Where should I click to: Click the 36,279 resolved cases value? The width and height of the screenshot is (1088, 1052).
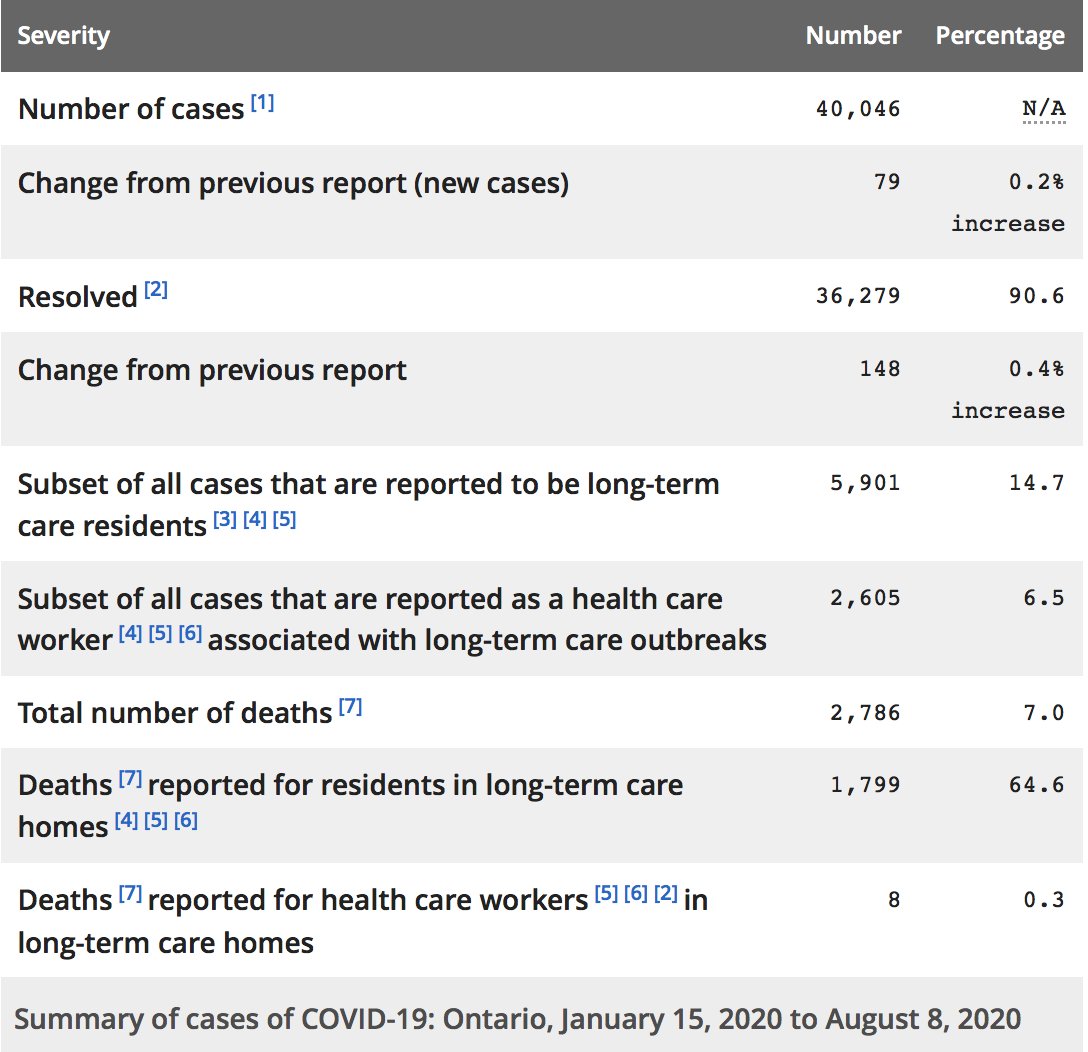coord(858,296)
